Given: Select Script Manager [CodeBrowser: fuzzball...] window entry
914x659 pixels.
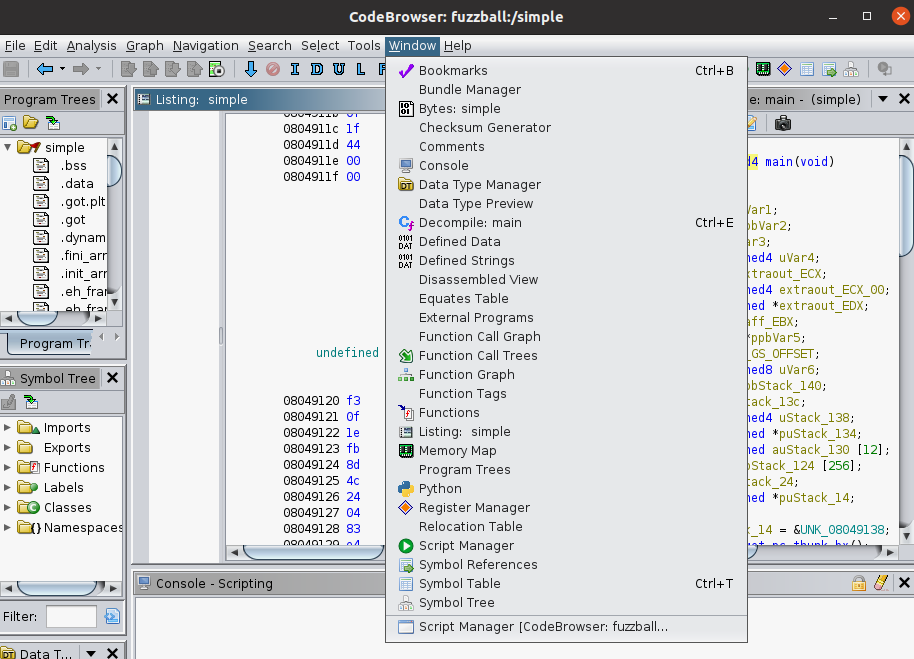Looking at the screenshot, I should click(x=566, y=627).
